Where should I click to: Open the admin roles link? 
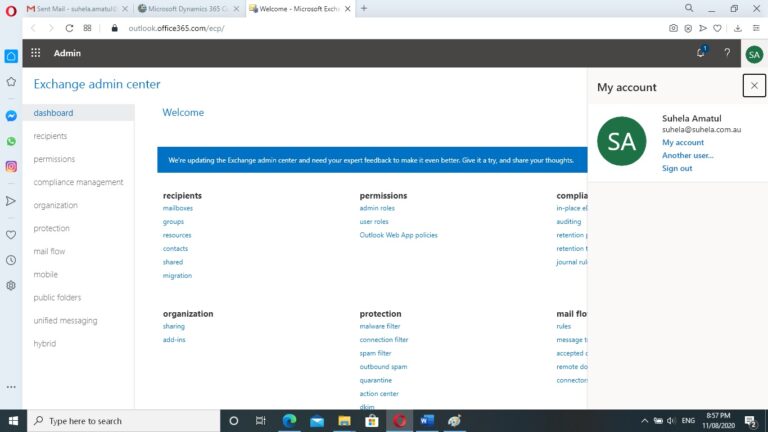(377, 208)
